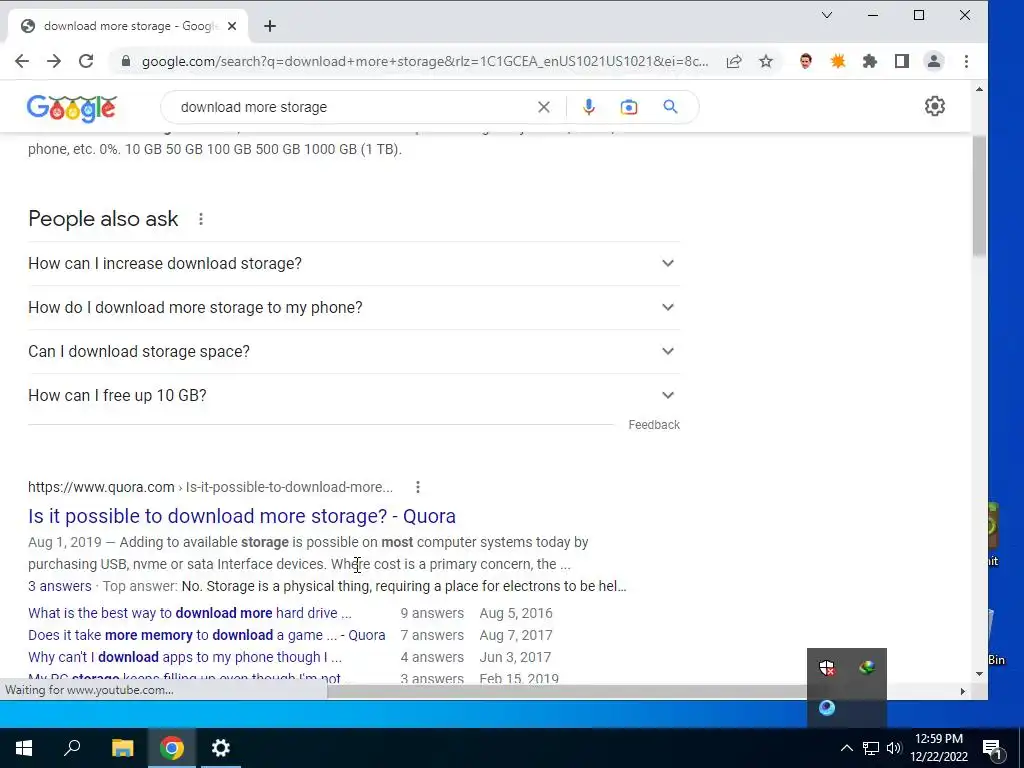Image resolution: width=1024 pixels, height=768 pixels.
Task: Open a new tab with plus button
Action: coord(270,26)
